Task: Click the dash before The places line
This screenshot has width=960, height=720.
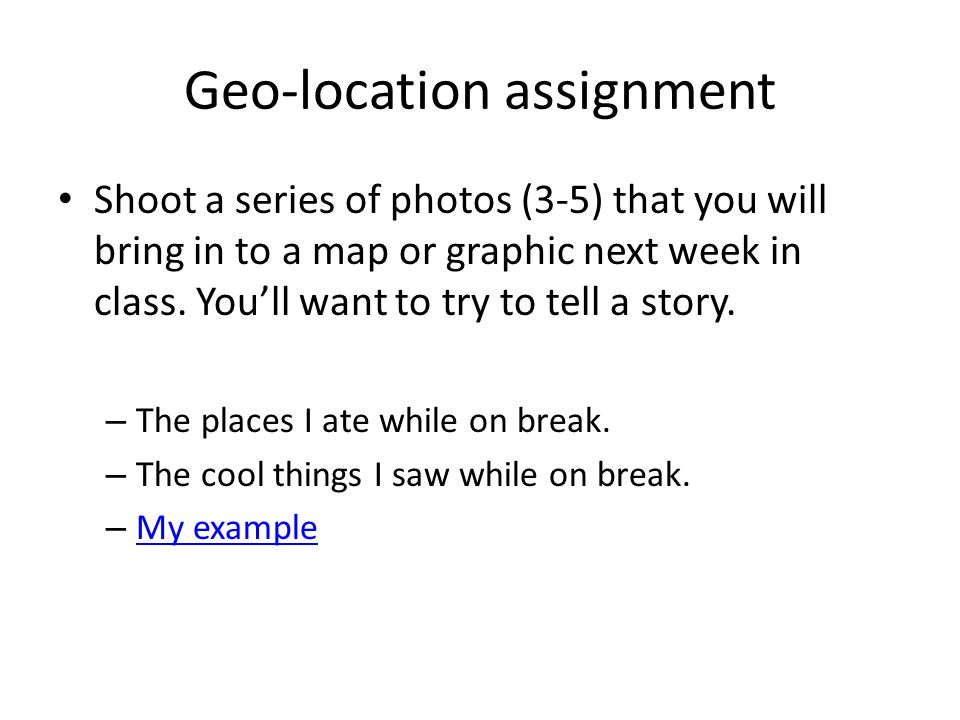Action: 116,422
